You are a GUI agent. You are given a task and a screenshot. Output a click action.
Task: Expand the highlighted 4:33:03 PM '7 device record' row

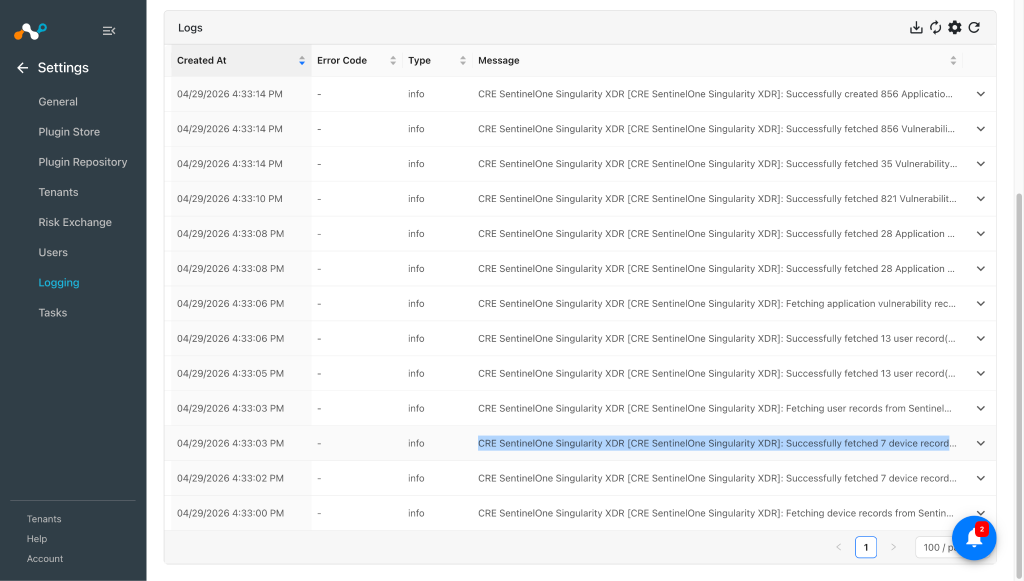pos(980,443)
